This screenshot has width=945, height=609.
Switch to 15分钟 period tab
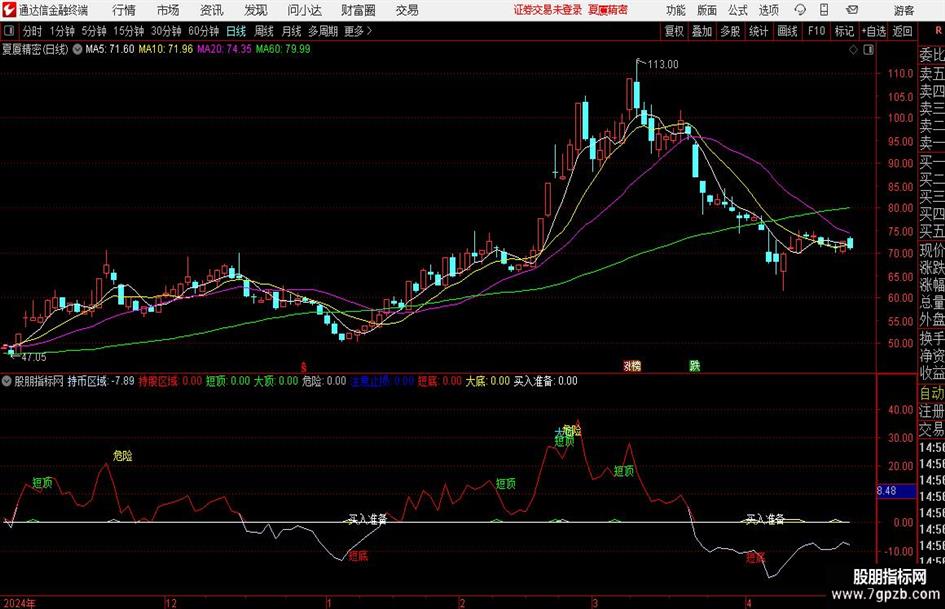(128, 31)
